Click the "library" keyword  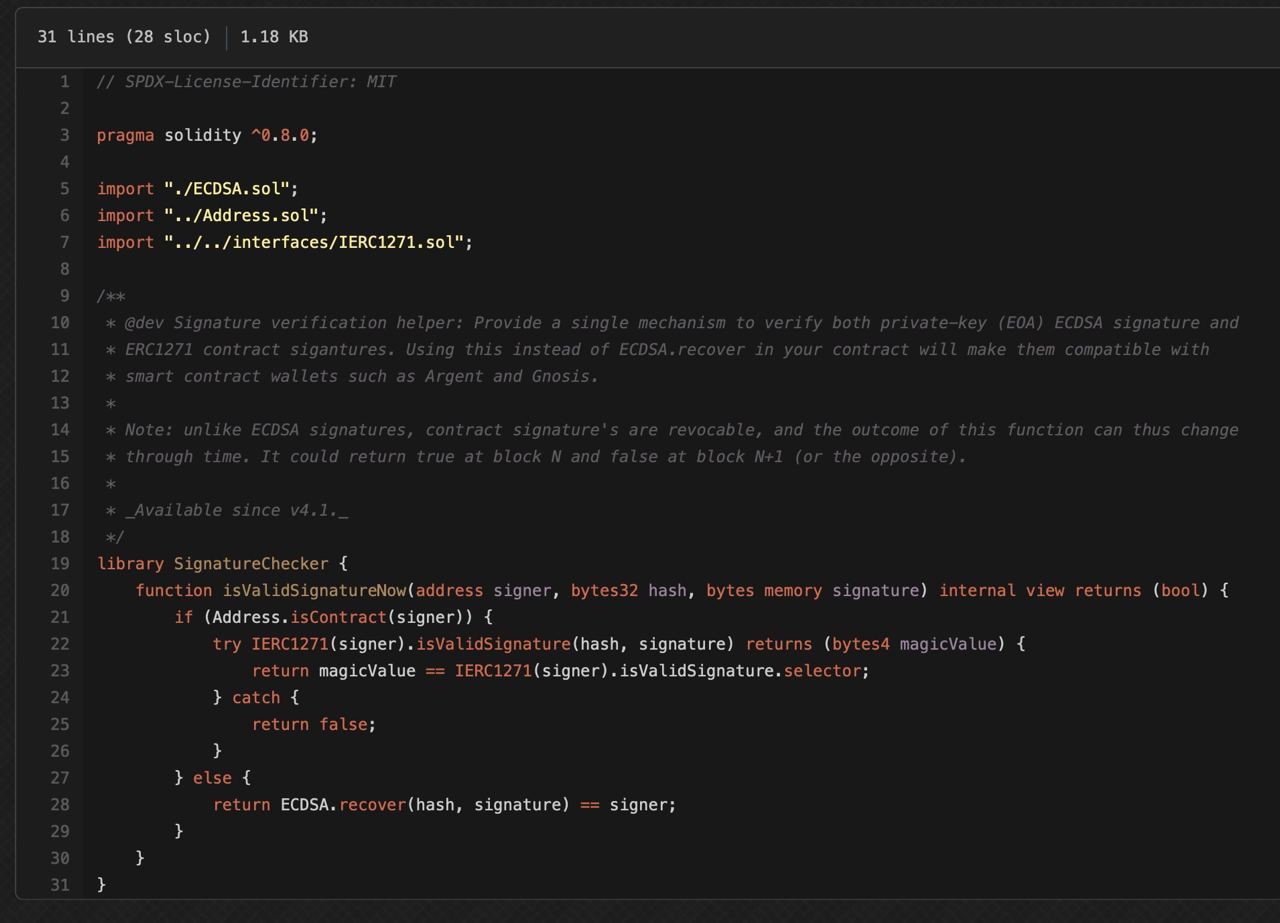pos(131,564)
